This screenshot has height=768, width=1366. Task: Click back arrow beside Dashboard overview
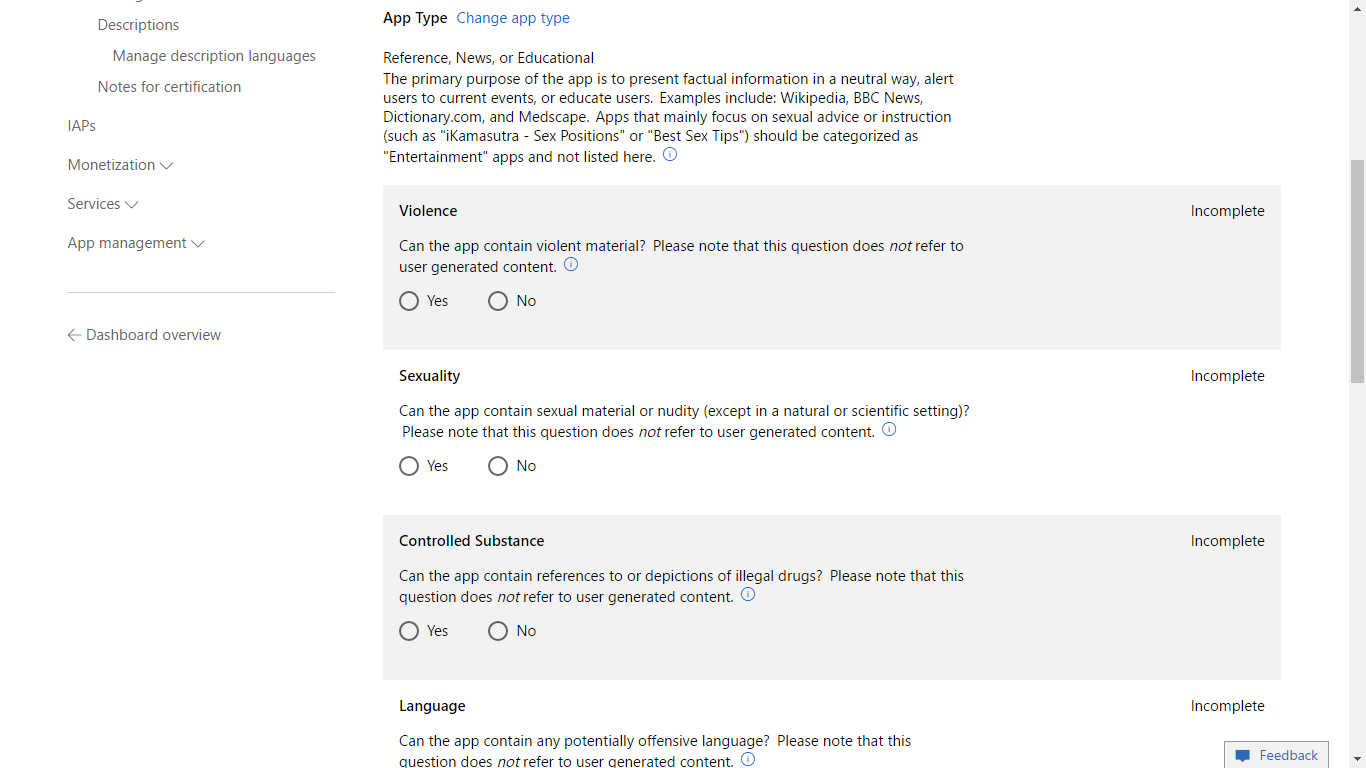click(74, 335)
